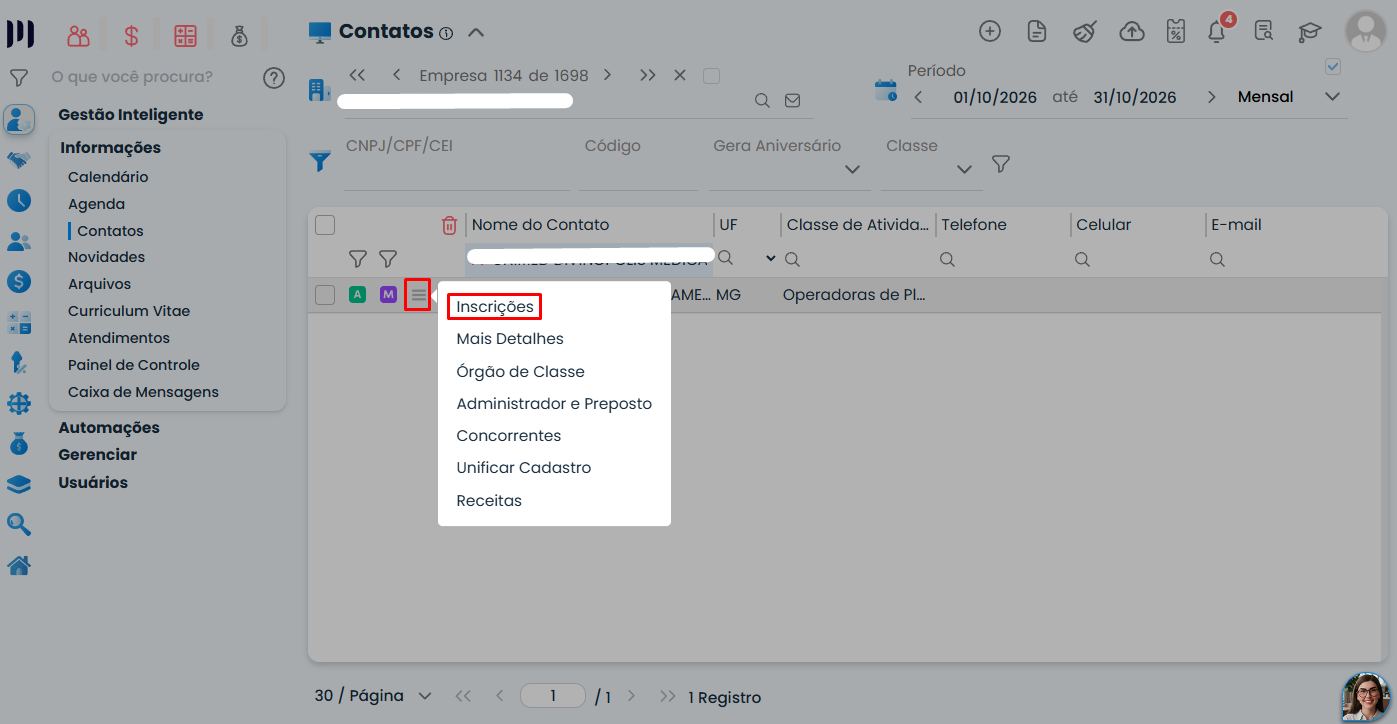Check the contact row checkbox
The image size is (1397, 724).
coord(325,295)
